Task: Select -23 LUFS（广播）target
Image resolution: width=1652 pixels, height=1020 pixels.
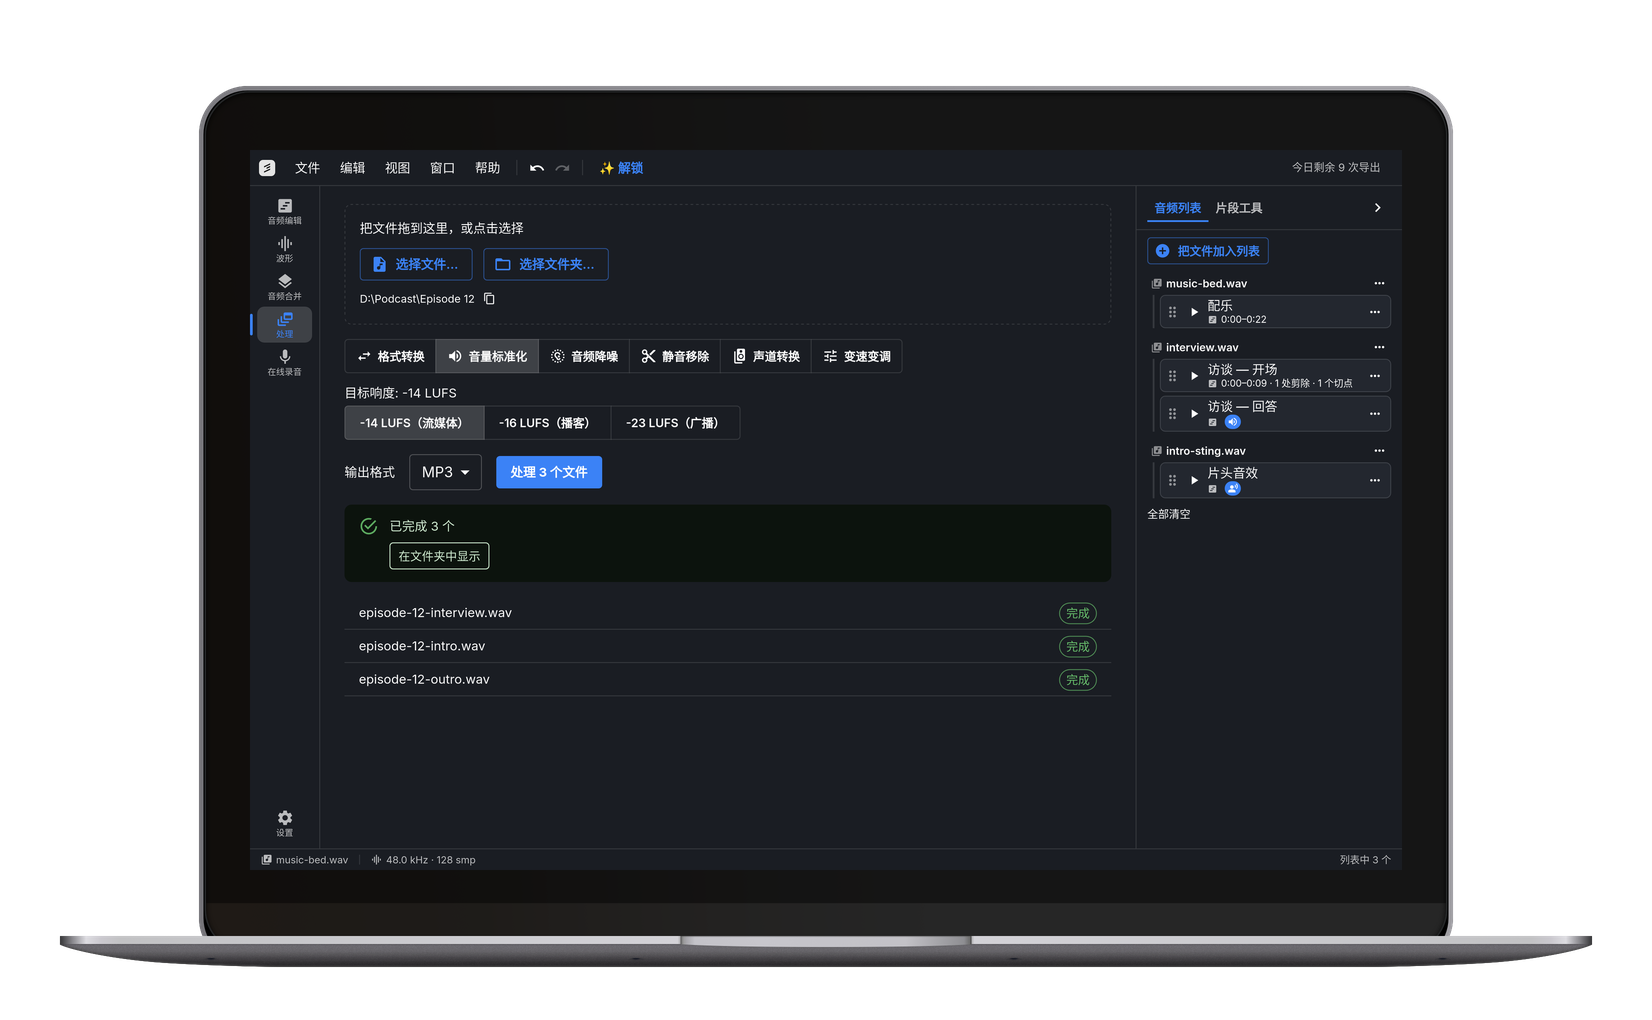Action: (675, 423)
